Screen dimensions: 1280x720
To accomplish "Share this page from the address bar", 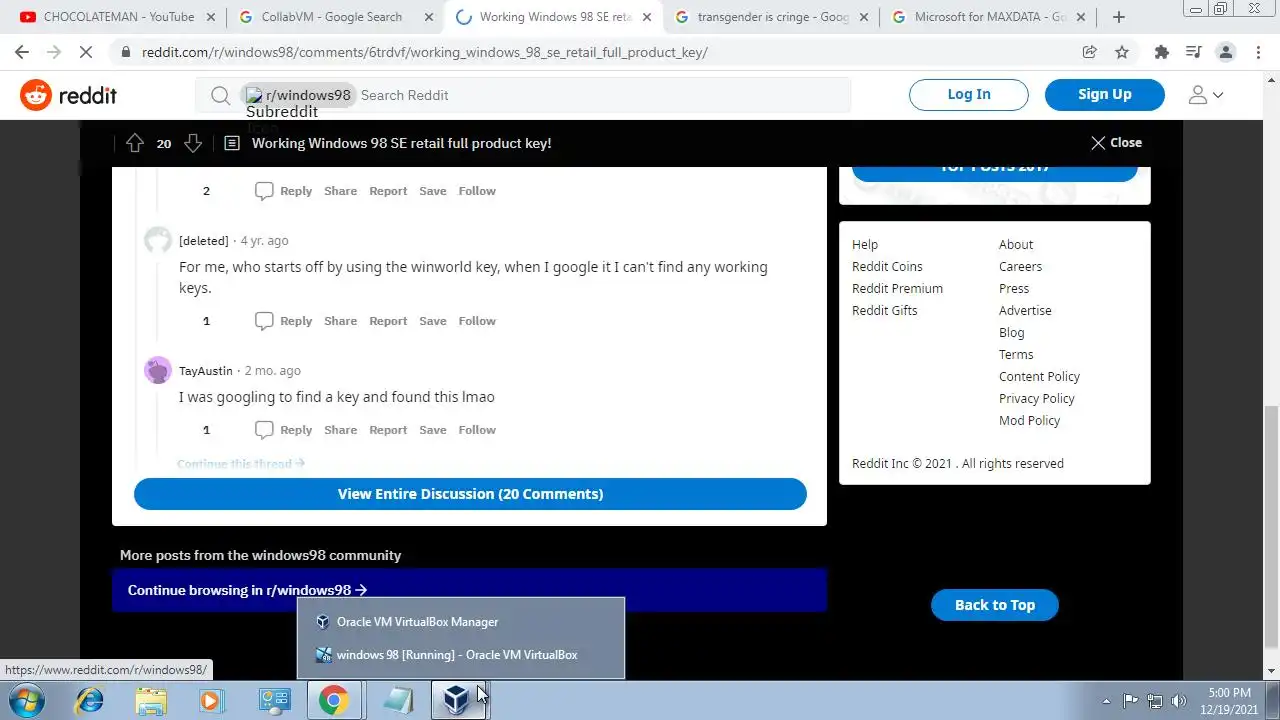I will click(x=1090, y=52).
